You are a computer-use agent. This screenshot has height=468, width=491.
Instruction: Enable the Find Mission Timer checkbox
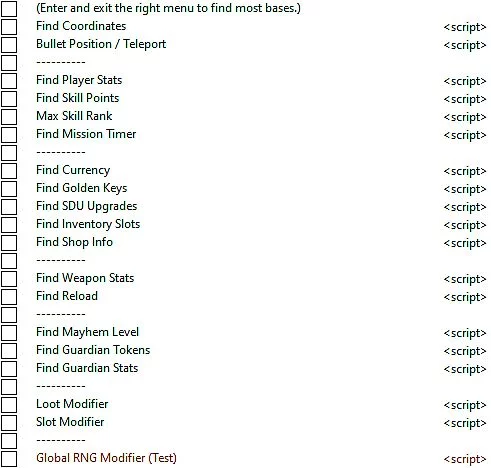9,134
